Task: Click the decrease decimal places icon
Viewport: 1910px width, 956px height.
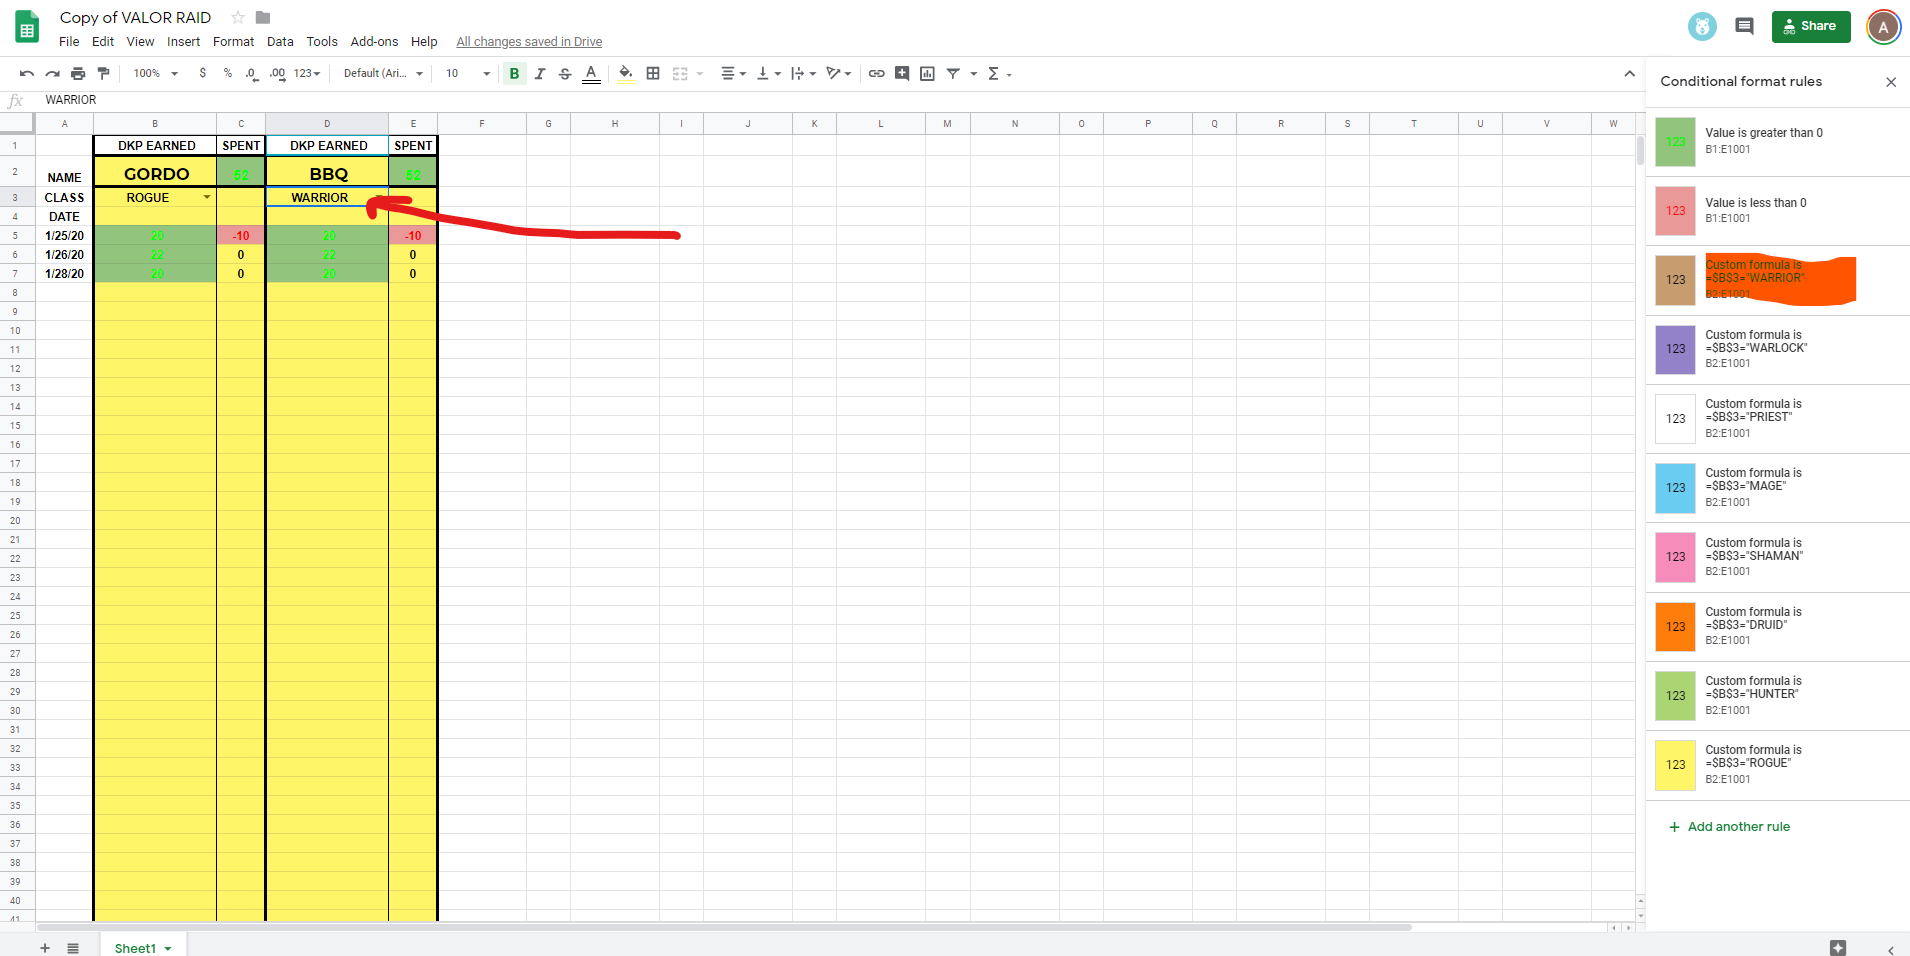Action: click(x=251, y=73)
